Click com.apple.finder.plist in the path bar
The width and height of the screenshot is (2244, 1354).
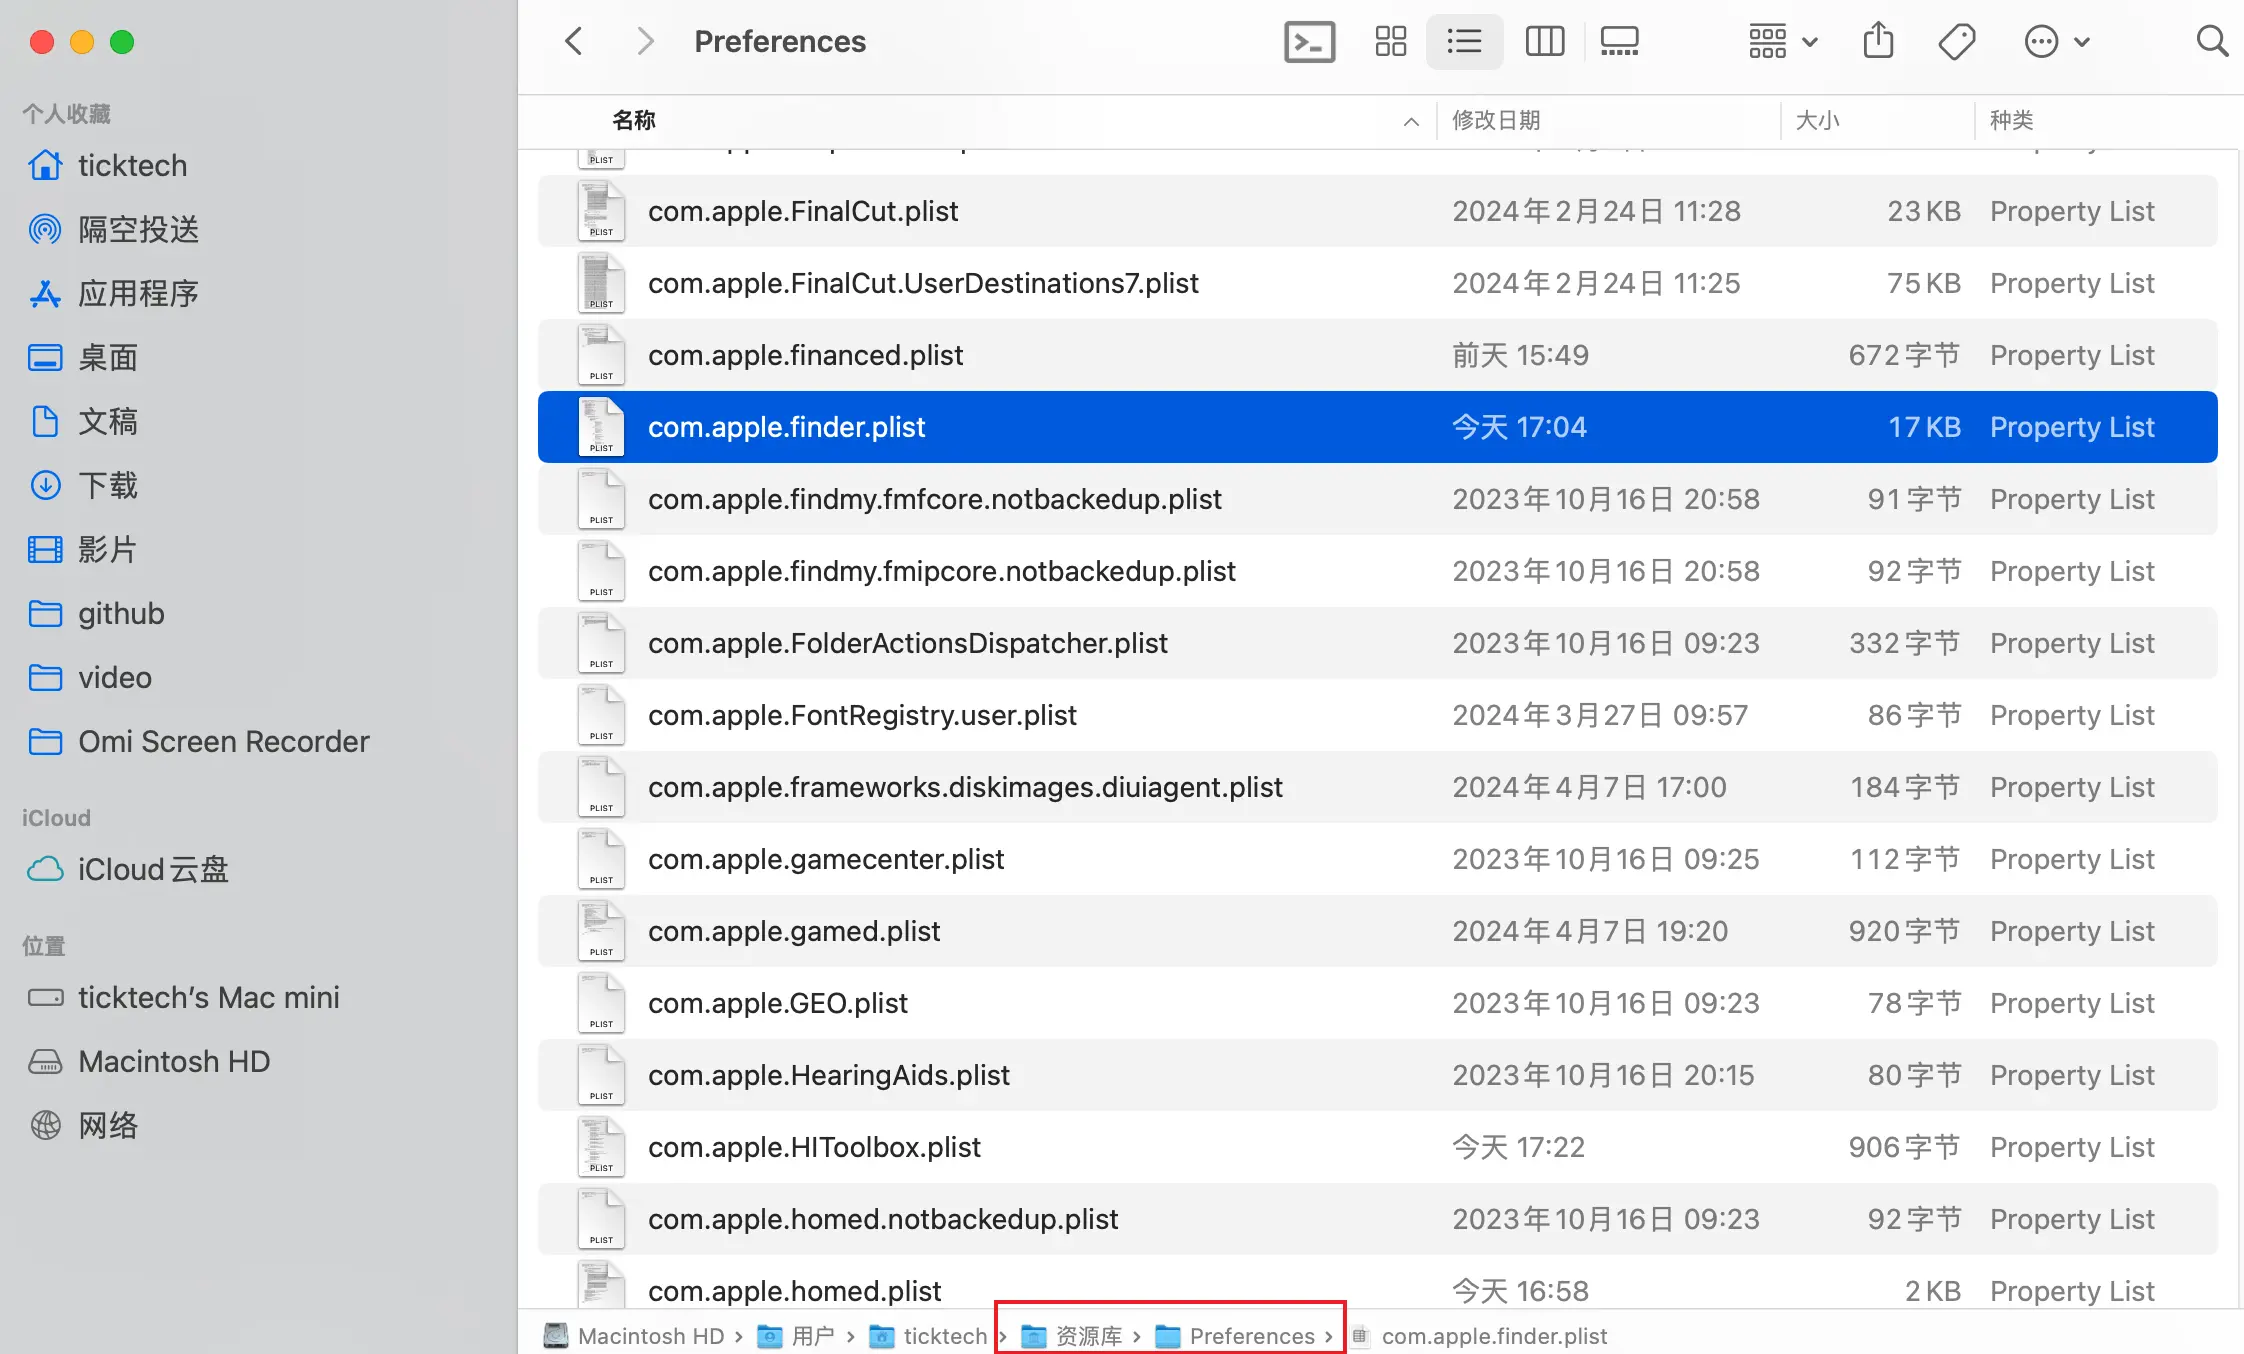pyautogui.click(x=1480, y=1336)
